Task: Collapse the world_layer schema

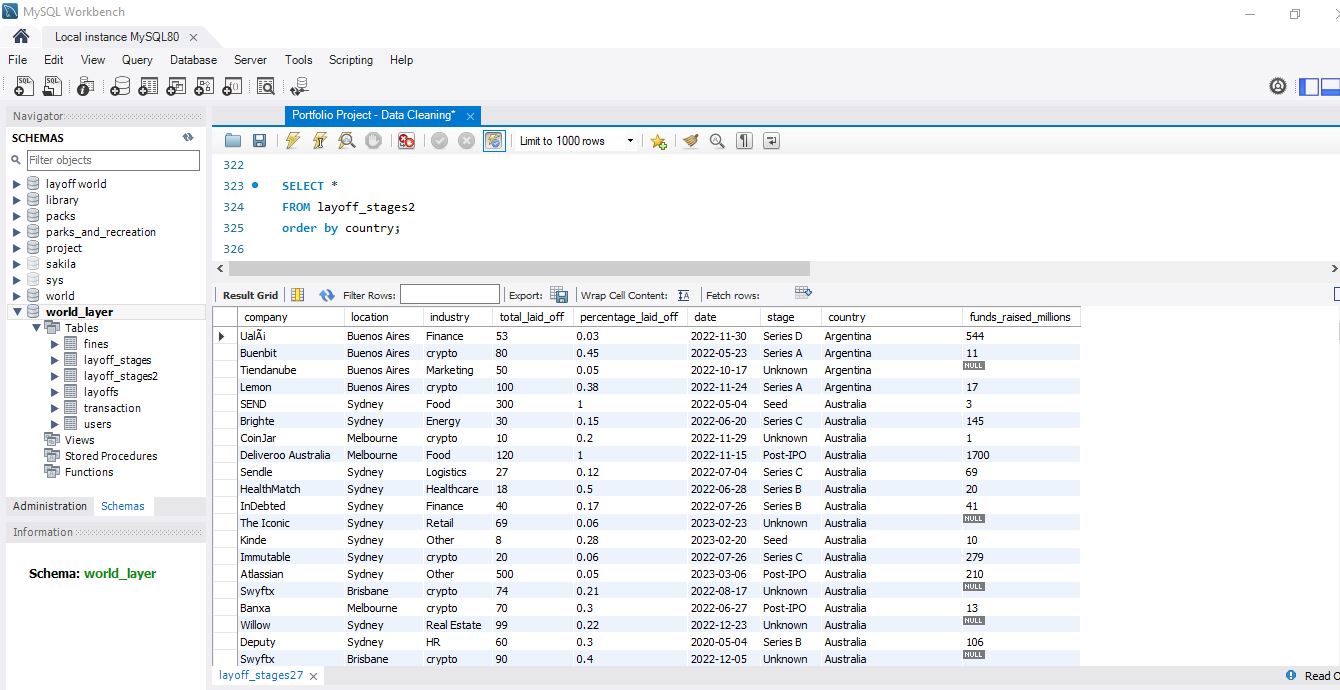Action: [x=16, y=312]
